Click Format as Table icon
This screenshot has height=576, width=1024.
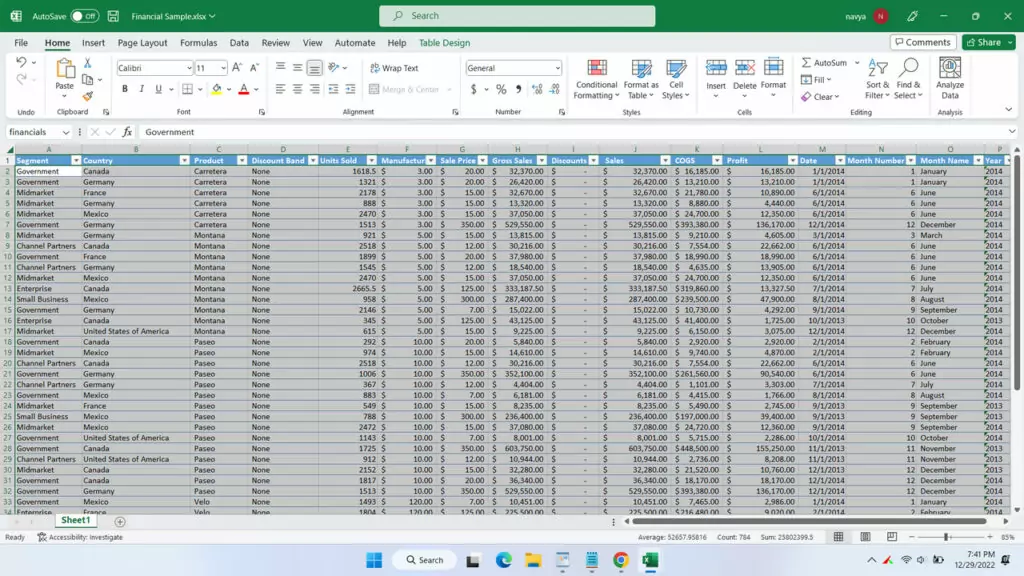tap(641, 79)
